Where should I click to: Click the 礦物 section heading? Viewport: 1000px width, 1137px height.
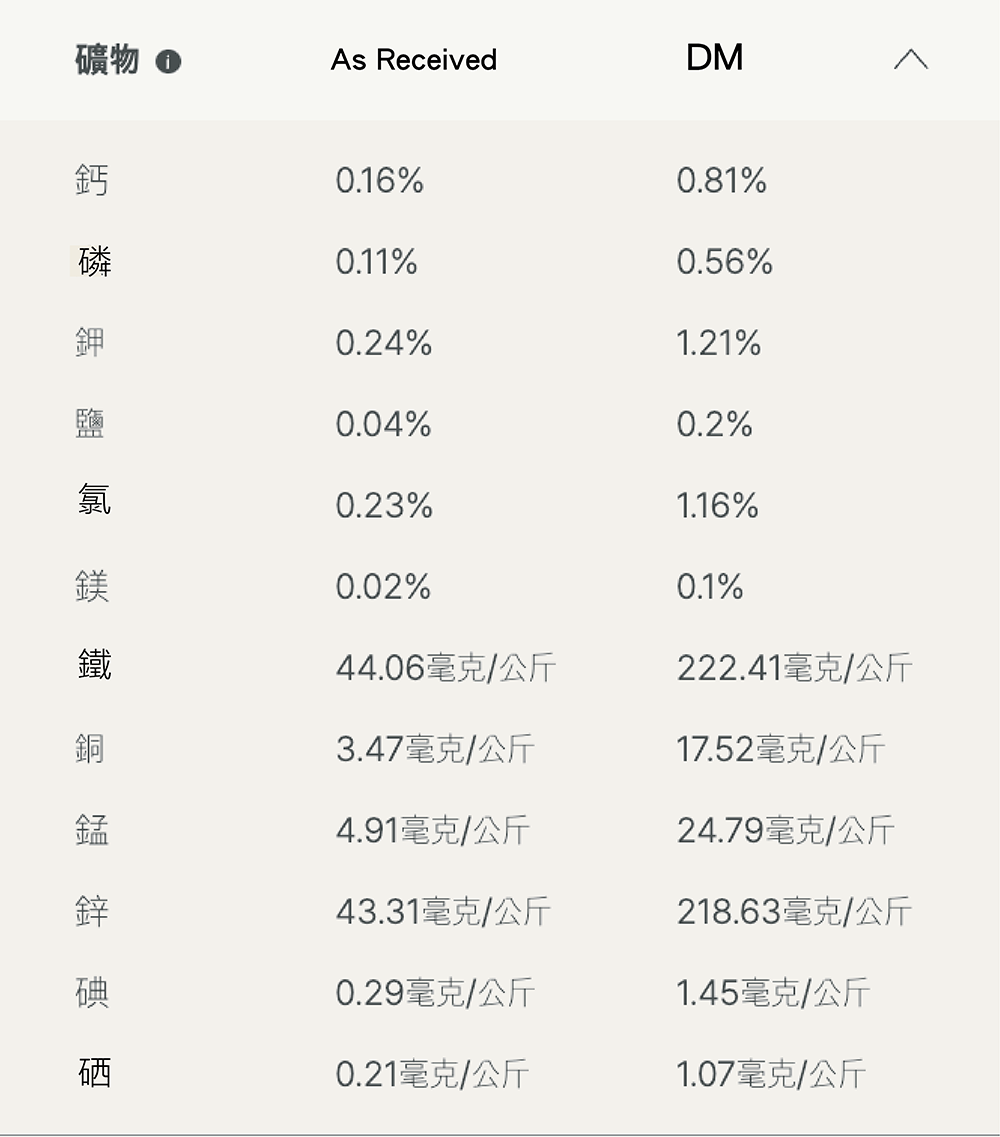pyautogui.click(x=107, y=61)
